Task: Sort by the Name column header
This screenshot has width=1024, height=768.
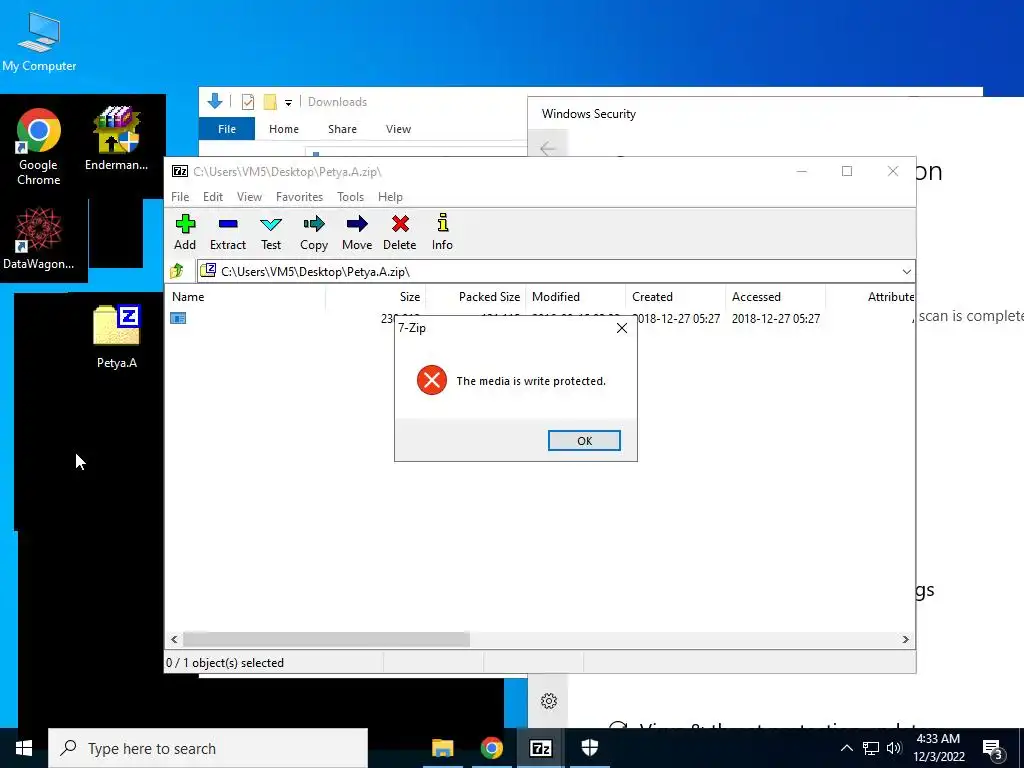Action: 245,296
